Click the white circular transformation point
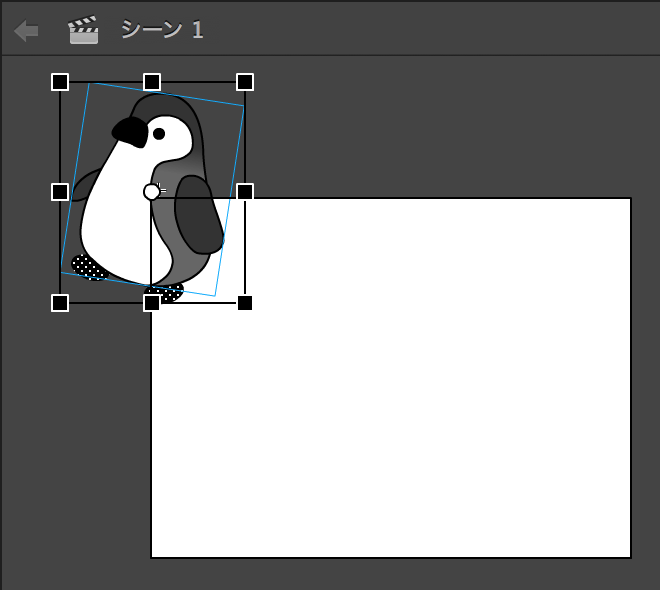Viewport: 660px width, 590px height. [152, 192]
